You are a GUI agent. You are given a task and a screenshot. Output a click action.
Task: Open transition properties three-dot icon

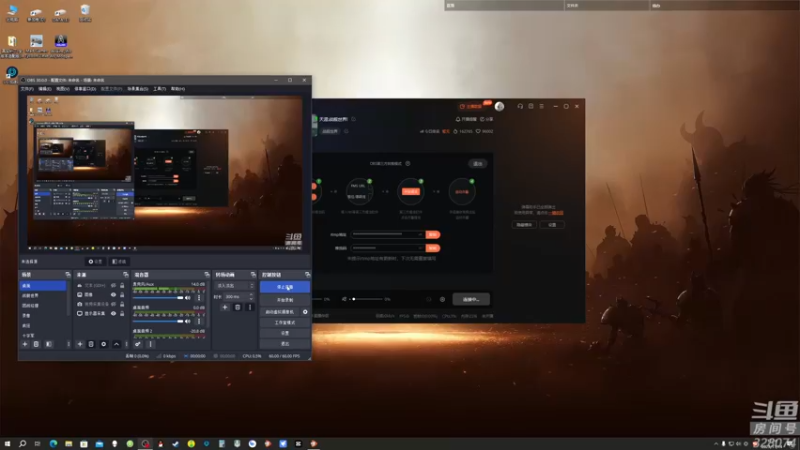249,307
